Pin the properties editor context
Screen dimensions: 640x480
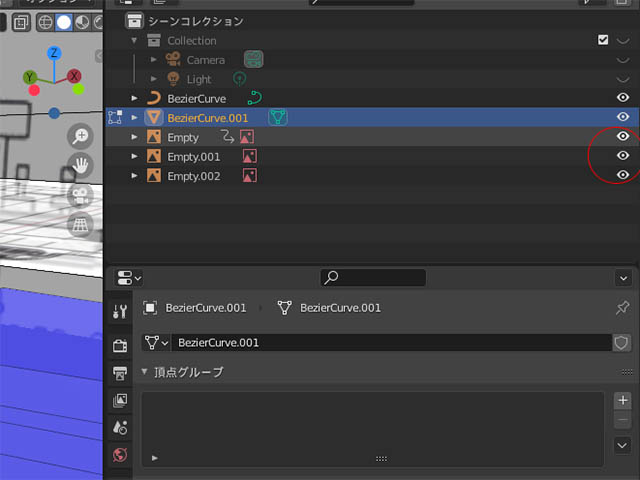coord(622,307)
